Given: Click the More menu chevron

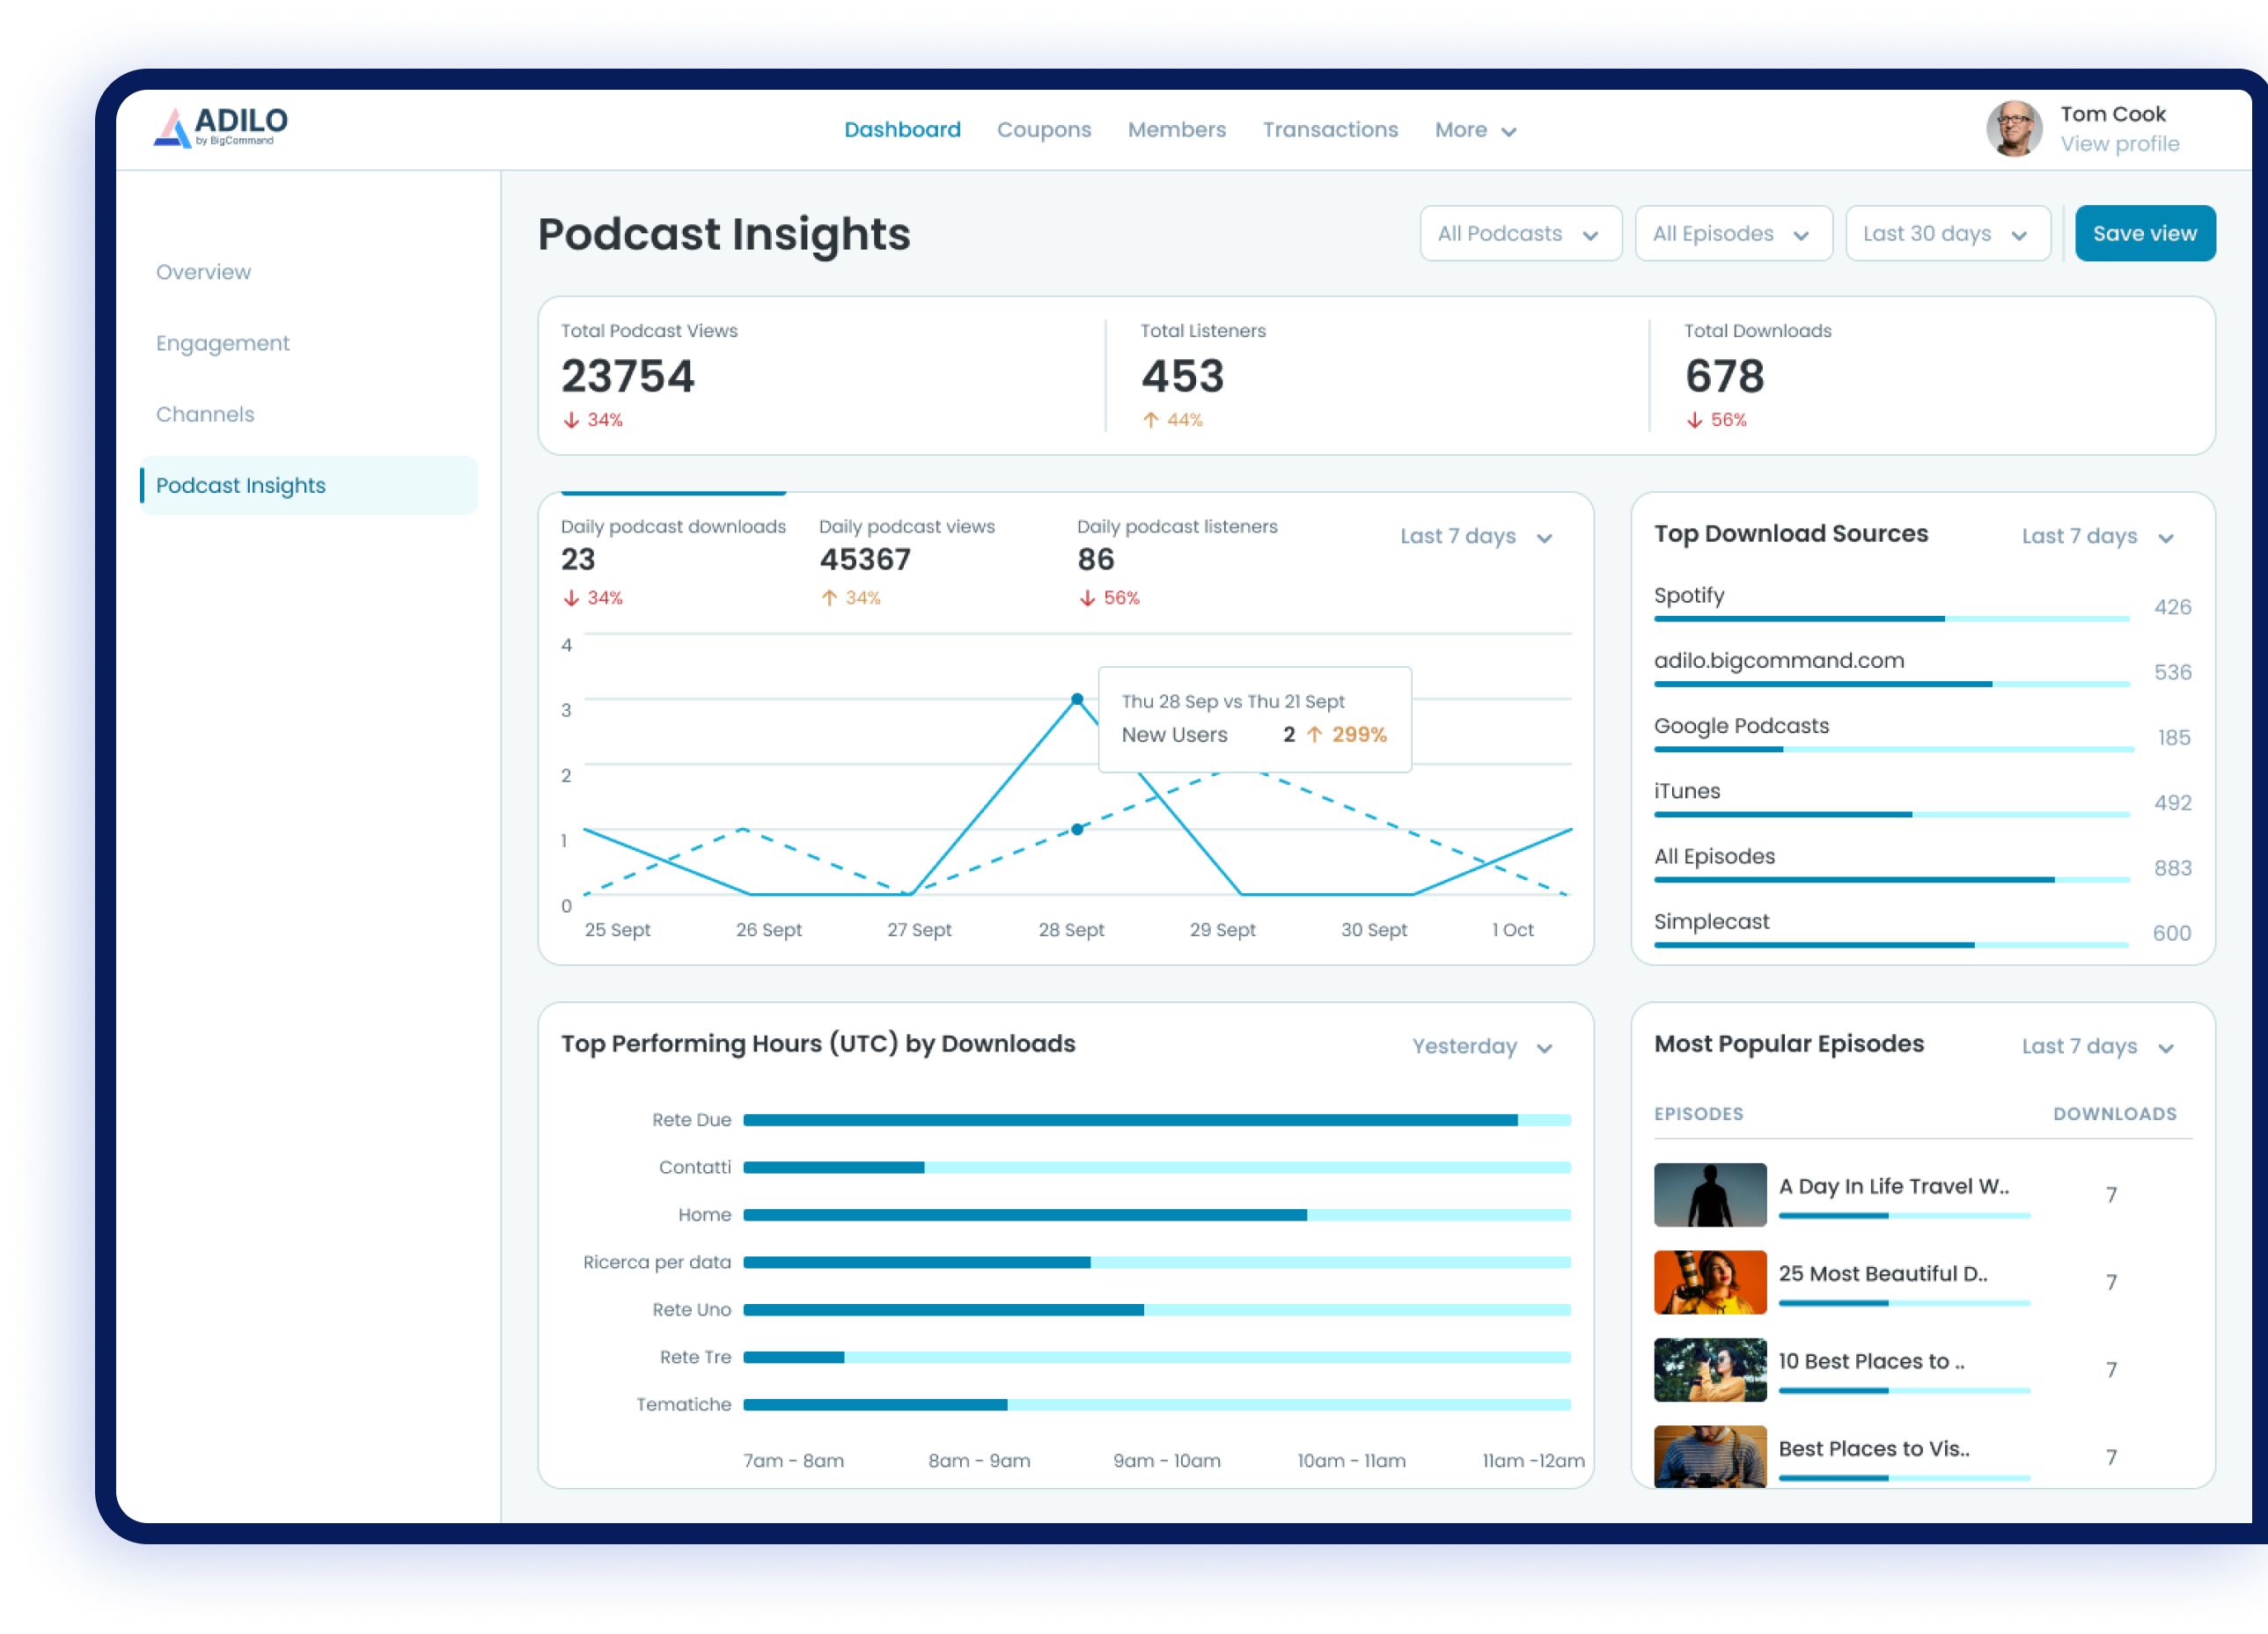Looking at the screenshot, I should [1509, 131].
